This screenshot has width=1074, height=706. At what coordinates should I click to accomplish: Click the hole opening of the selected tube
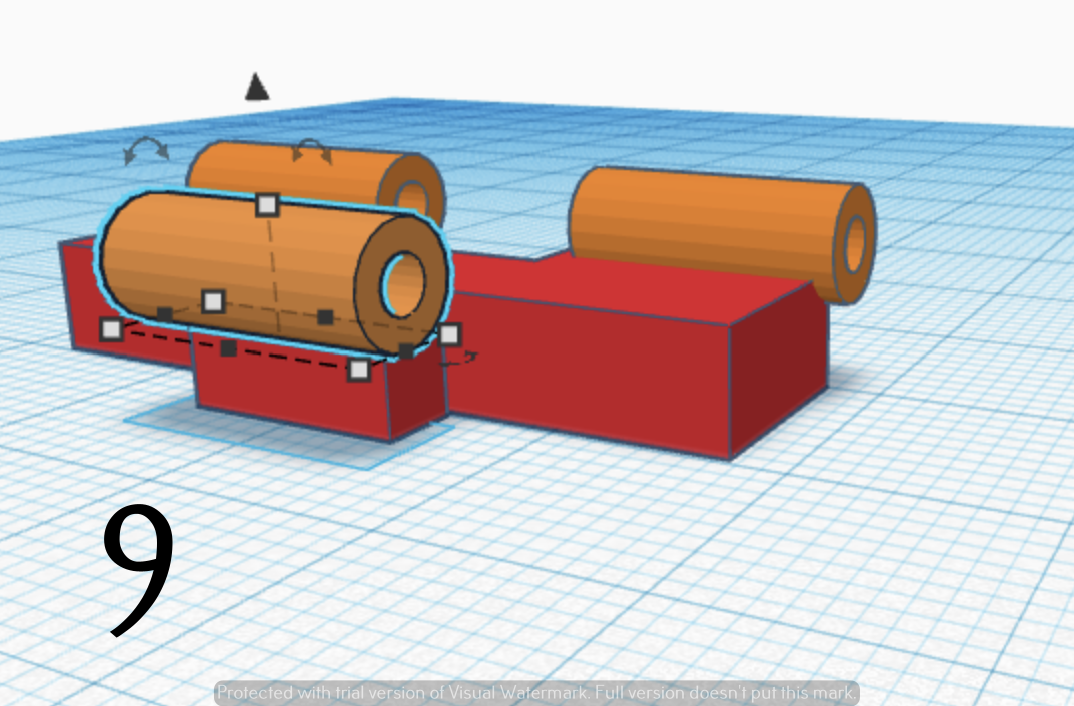click(404, 285)
